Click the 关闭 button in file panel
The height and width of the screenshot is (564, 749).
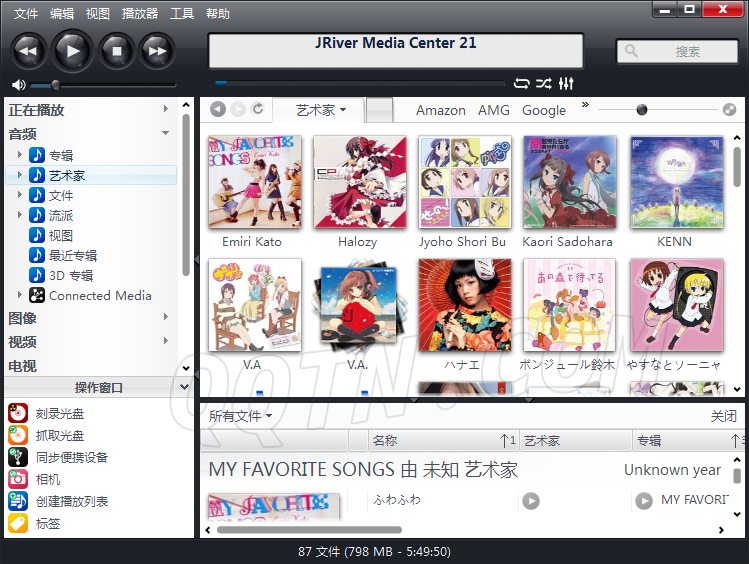point(723,416)
